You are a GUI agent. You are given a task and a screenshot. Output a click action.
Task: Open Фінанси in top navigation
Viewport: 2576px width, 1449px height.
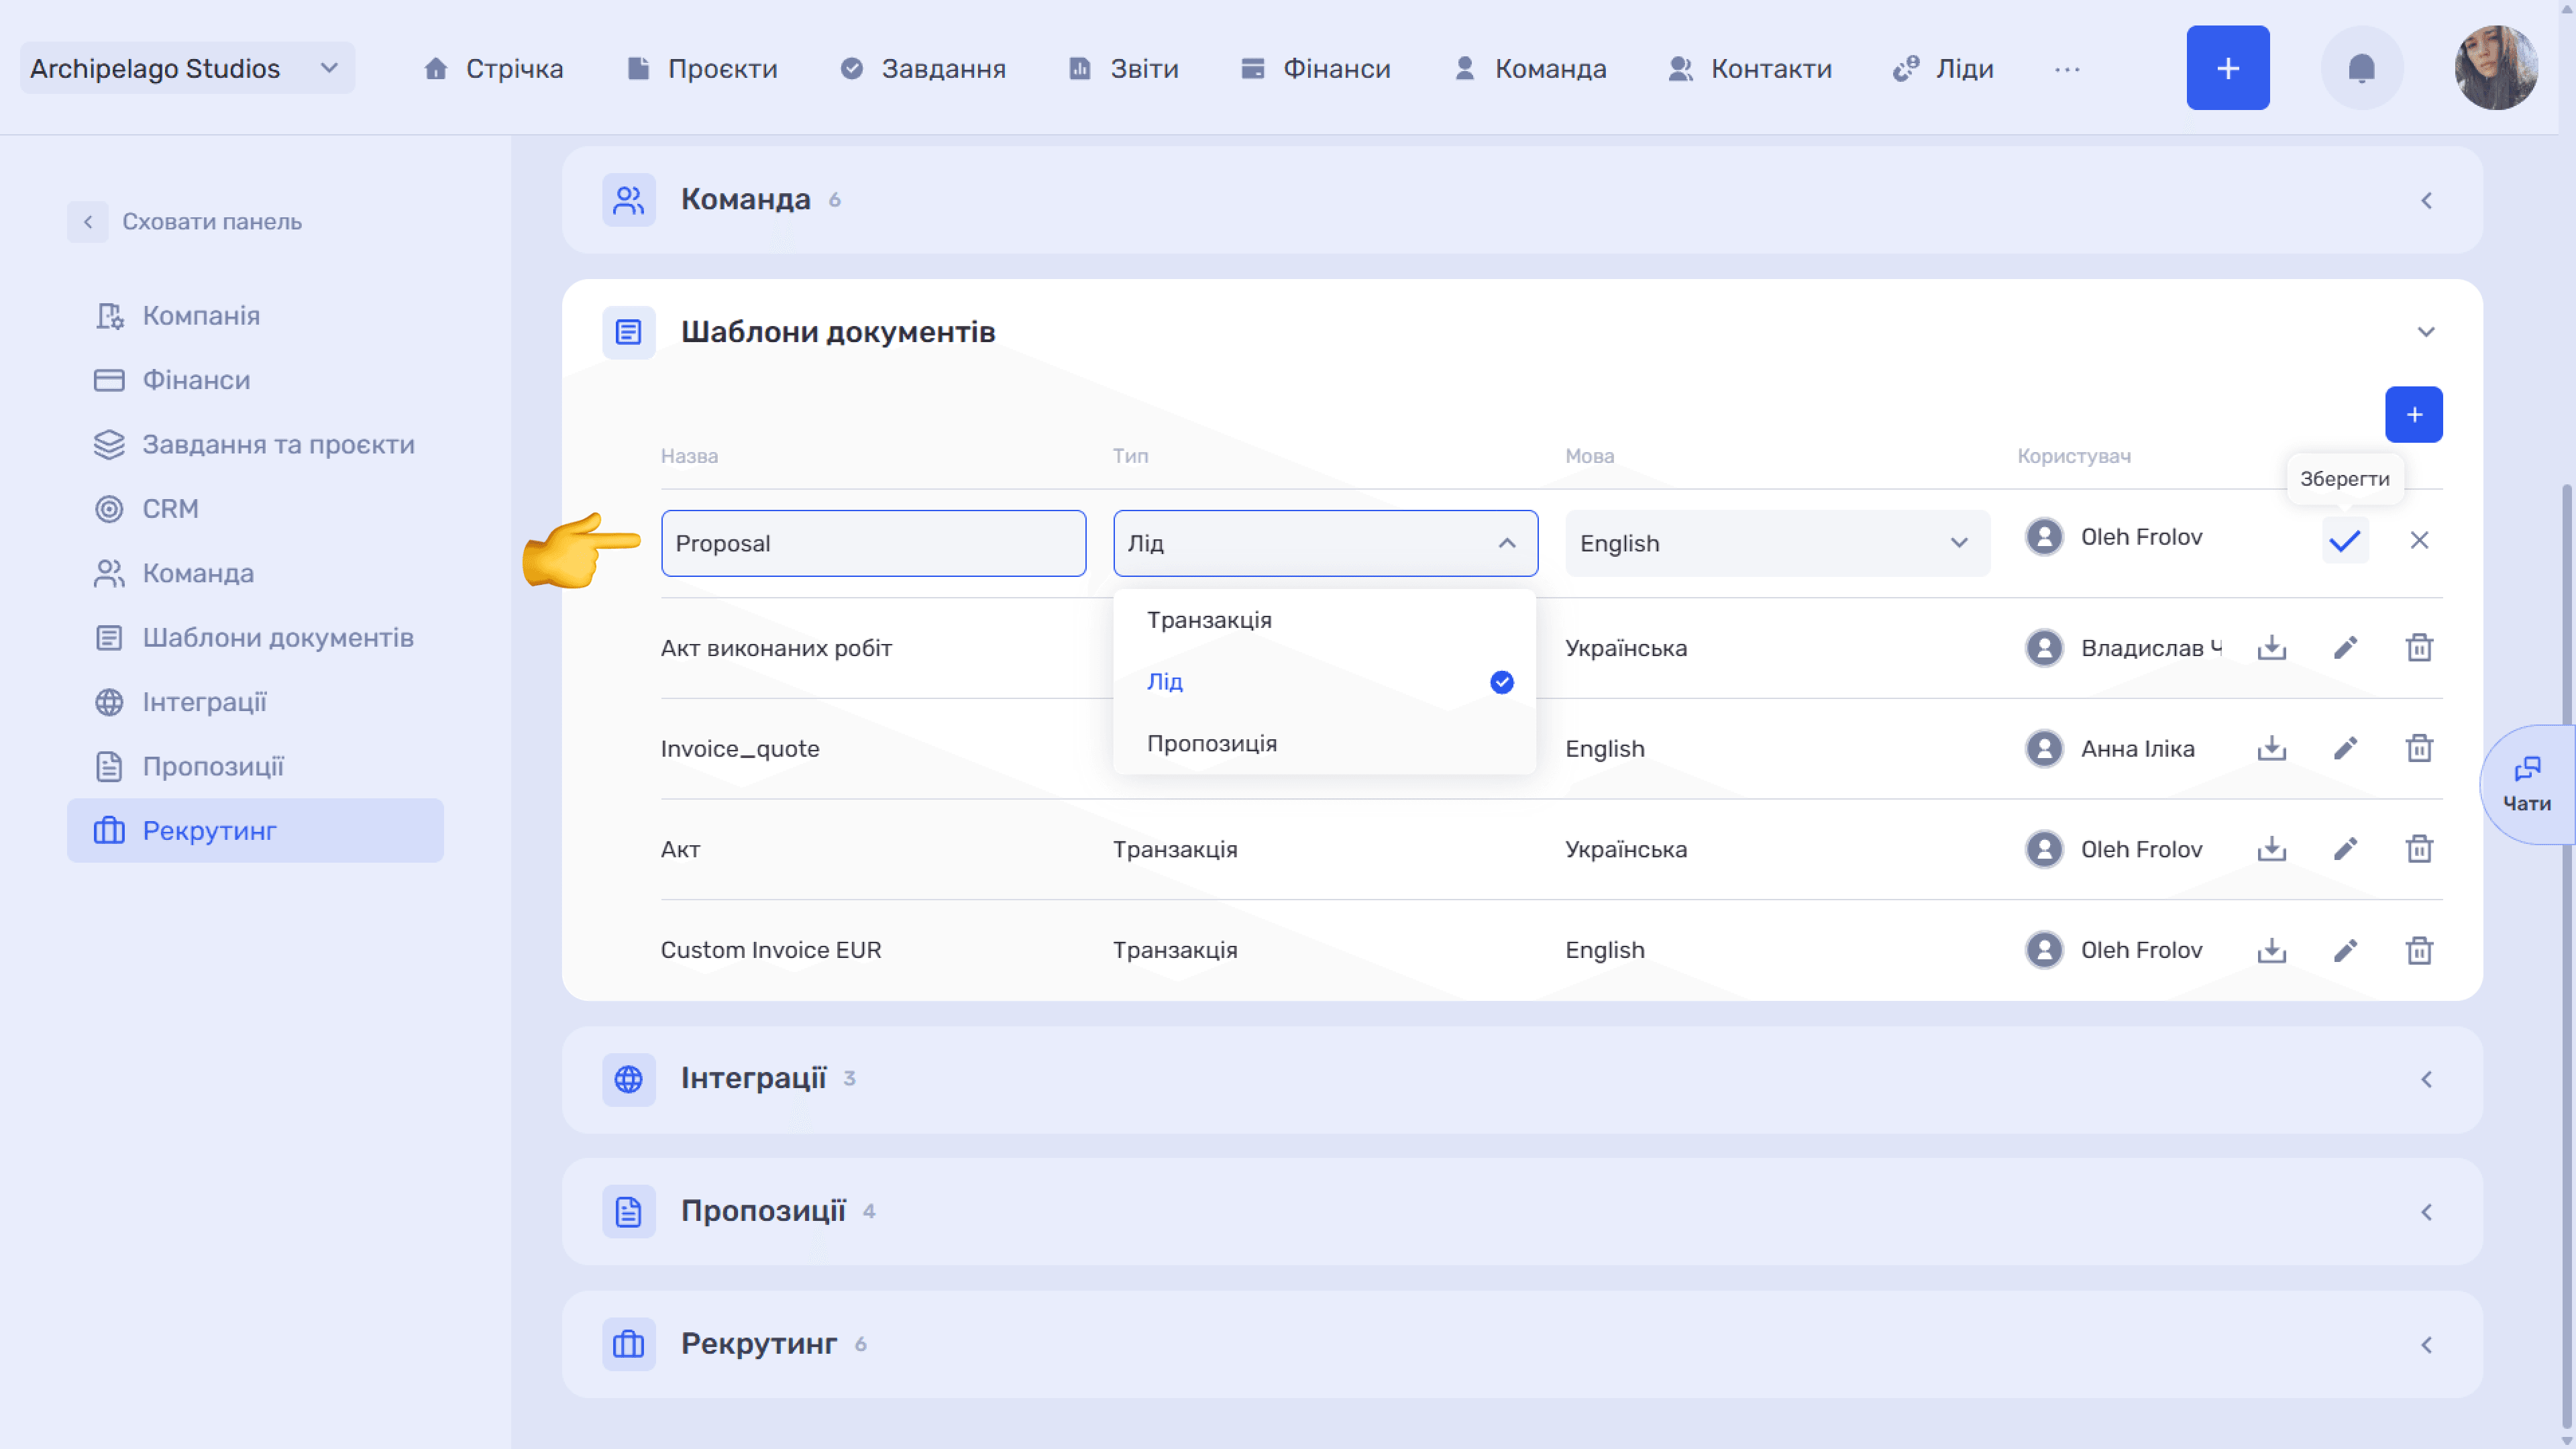[1316, 69]
